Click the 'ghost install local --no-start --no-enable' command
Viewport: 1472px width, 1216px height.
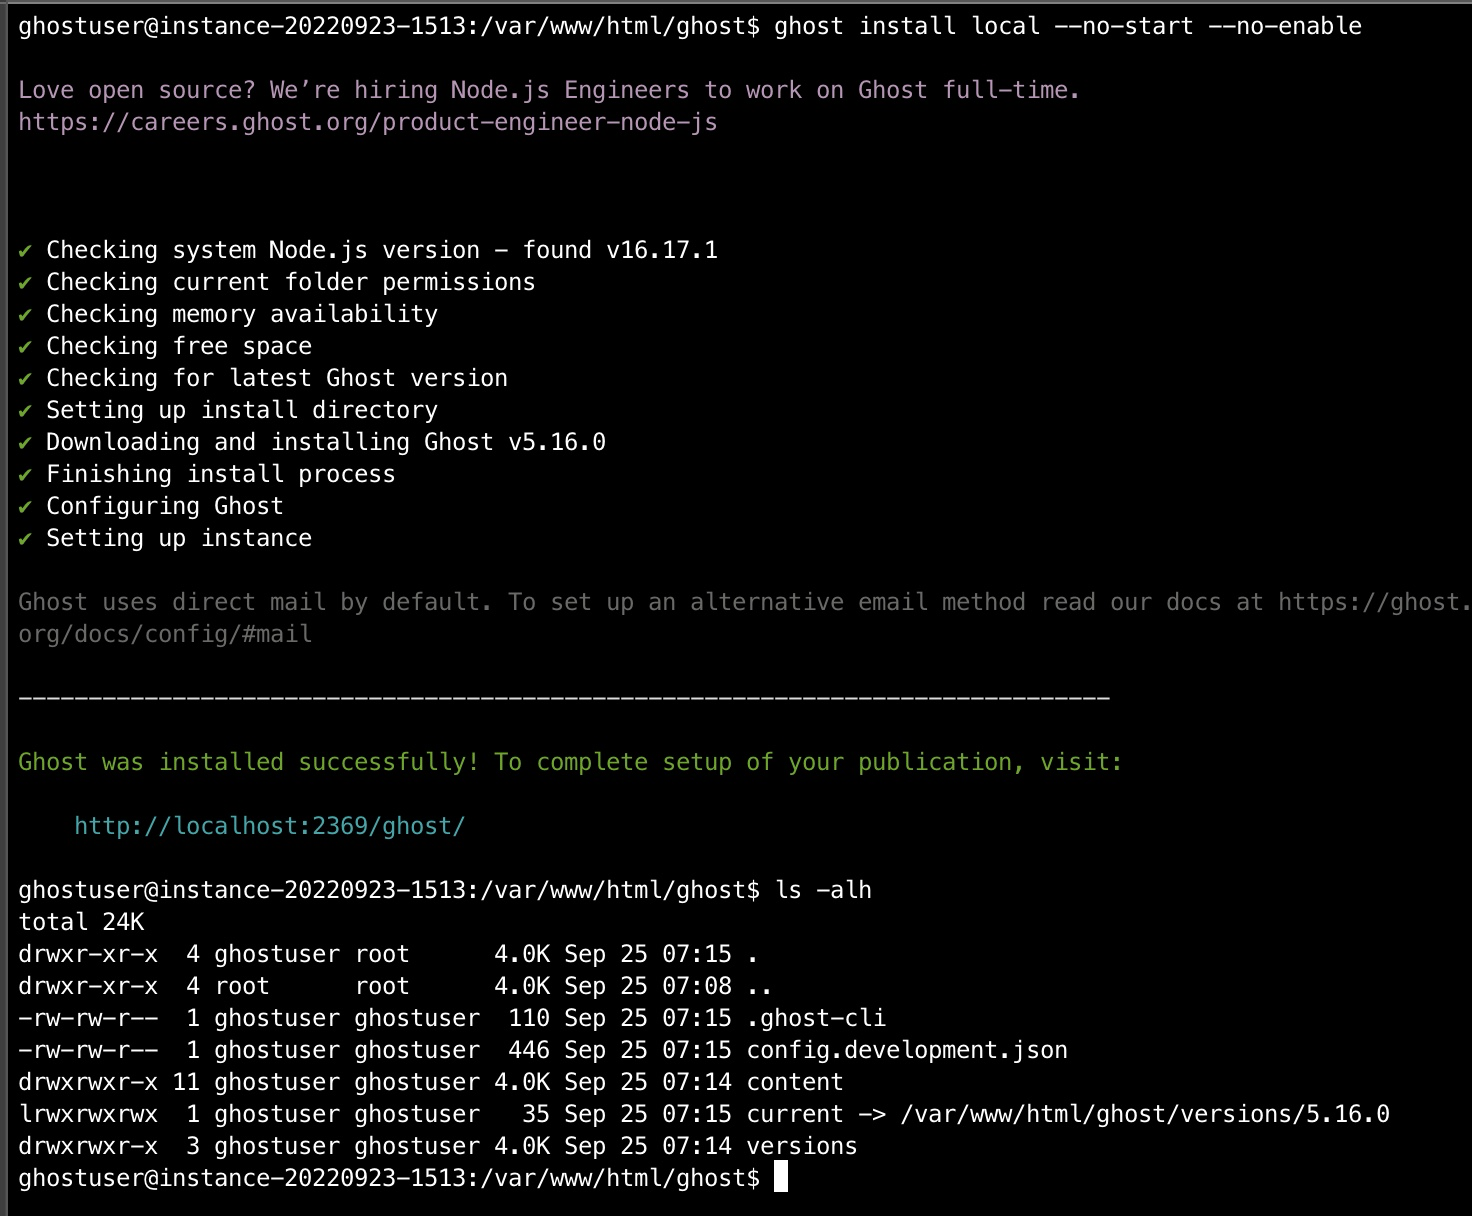(x=1068, y=26)
